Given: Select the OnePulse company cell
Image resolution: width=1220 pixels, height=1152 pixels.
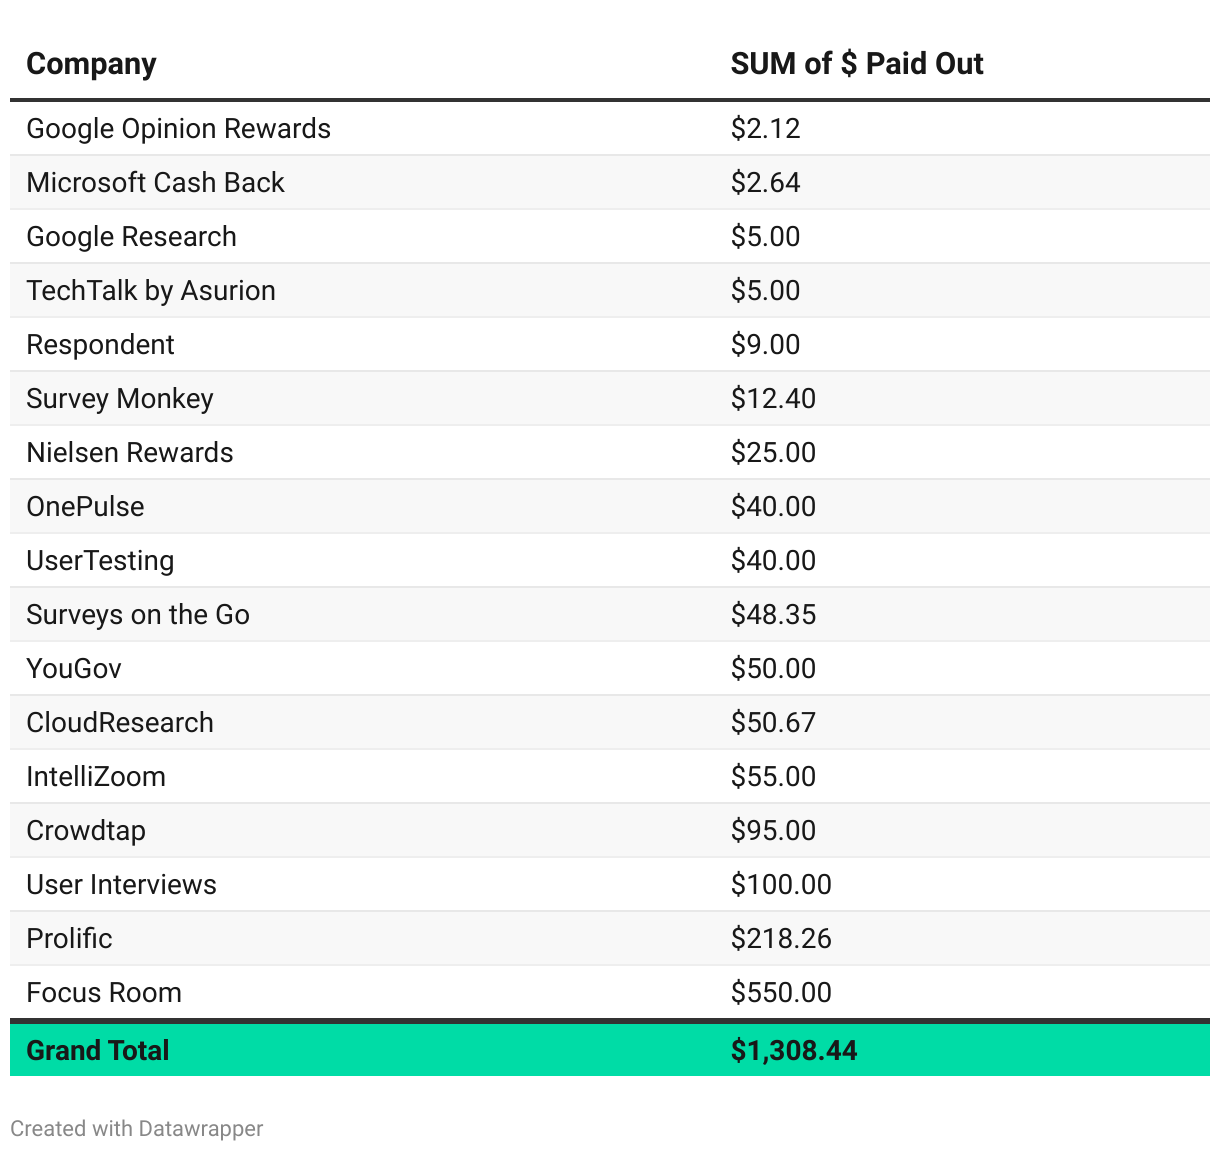Looking at the screenshot, I should 85,507.
